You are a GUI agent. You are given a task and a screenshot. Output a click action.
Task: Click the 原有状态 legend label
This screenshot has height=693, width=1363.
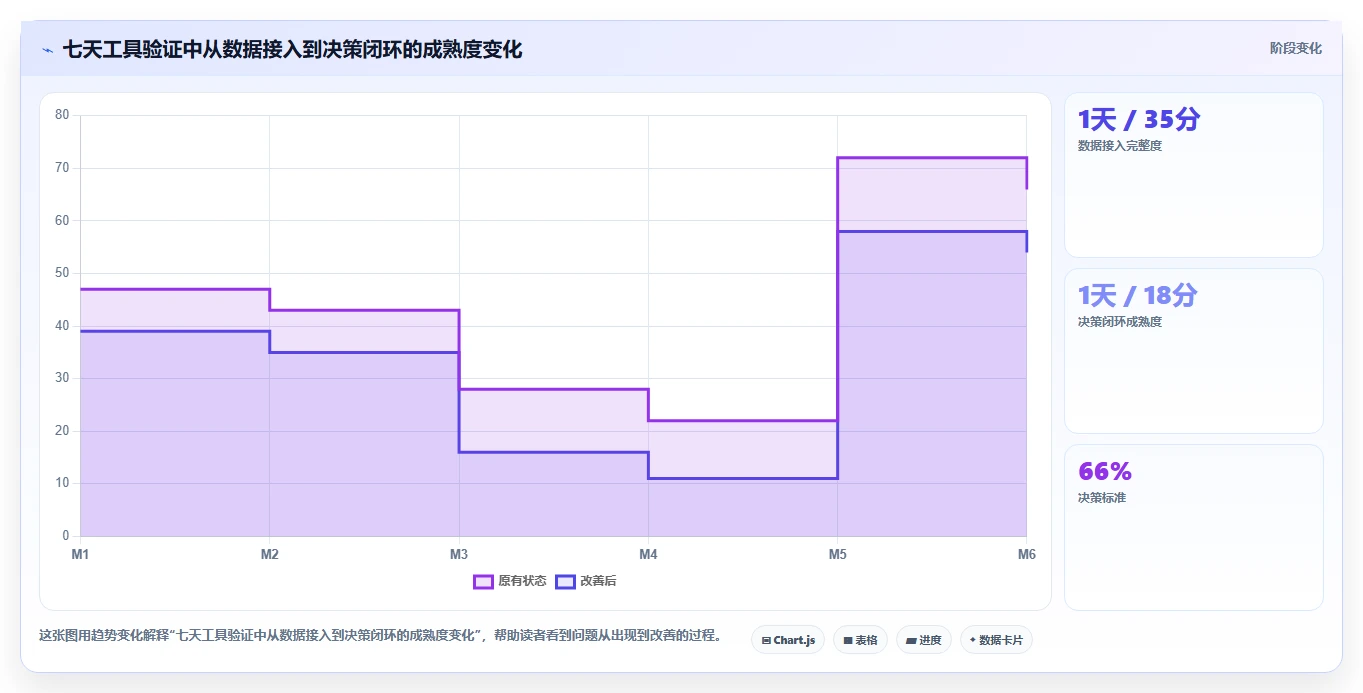coord(522,581)
